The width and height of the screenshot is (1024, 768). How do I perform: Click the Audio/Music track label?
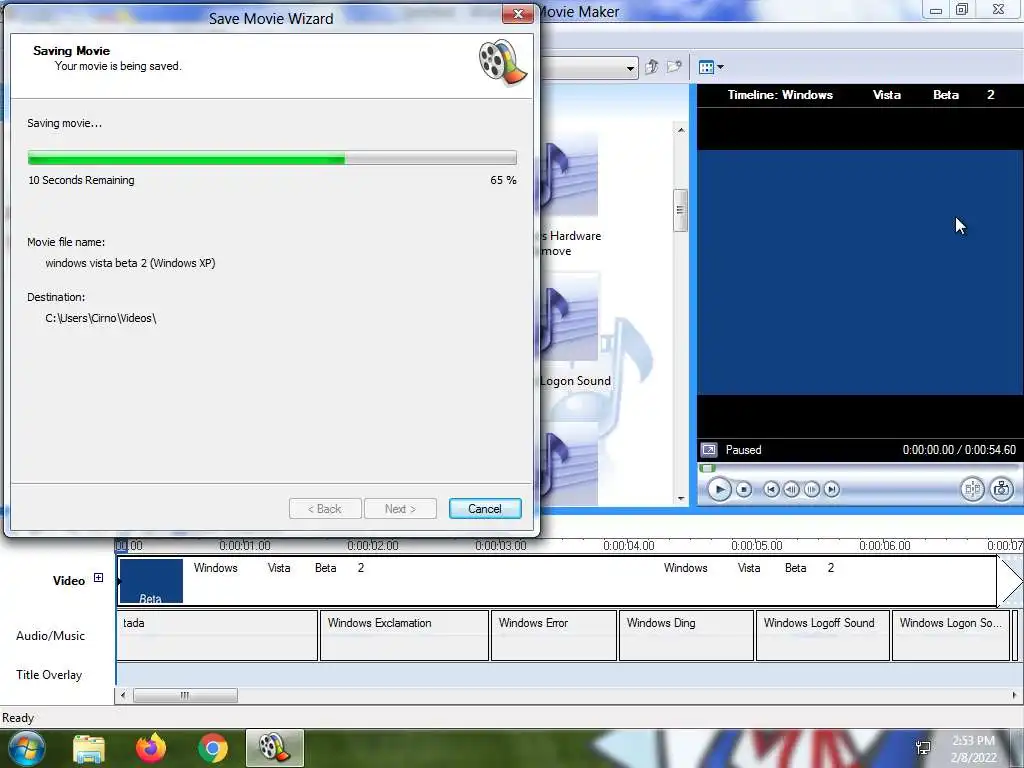point(50,635)
